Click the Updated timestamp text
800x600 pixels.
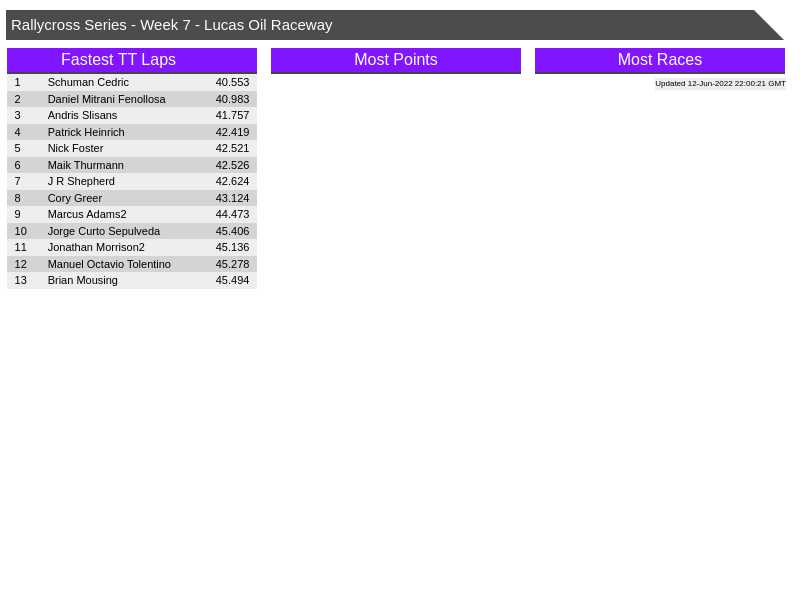719,84
